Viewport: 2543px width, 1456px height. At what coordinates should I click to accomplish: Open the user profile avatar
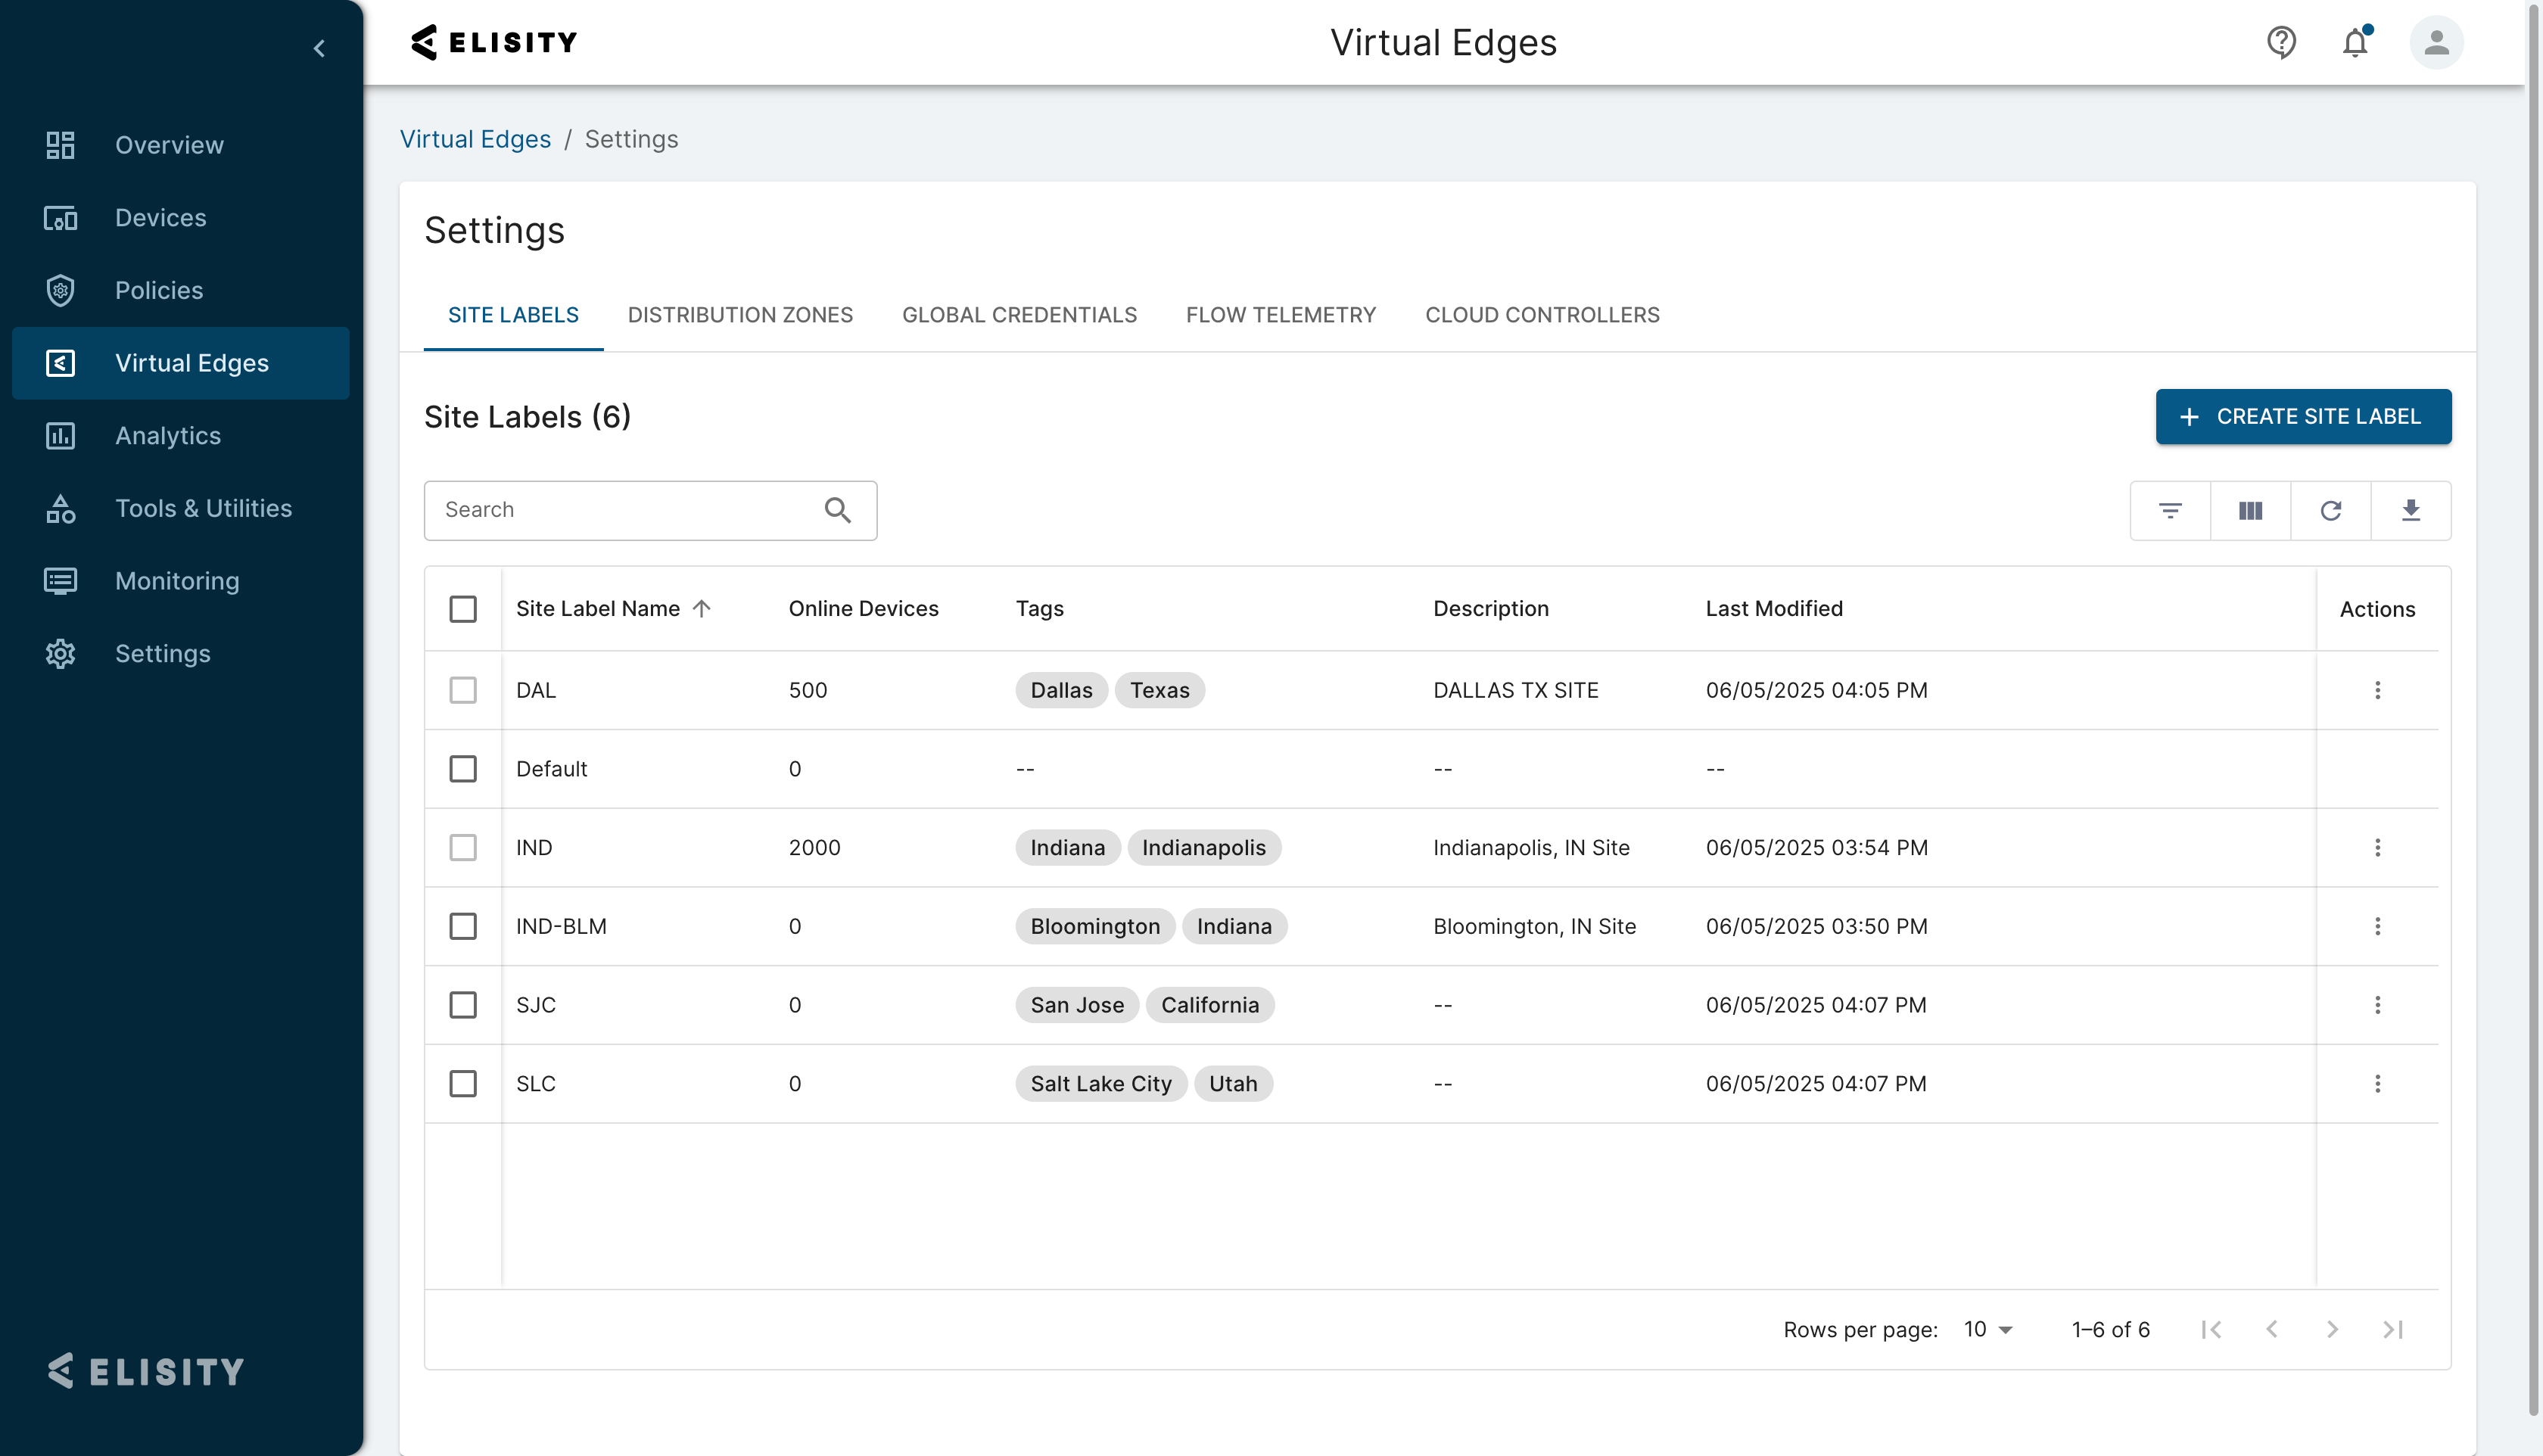[x=2436, y=42]
